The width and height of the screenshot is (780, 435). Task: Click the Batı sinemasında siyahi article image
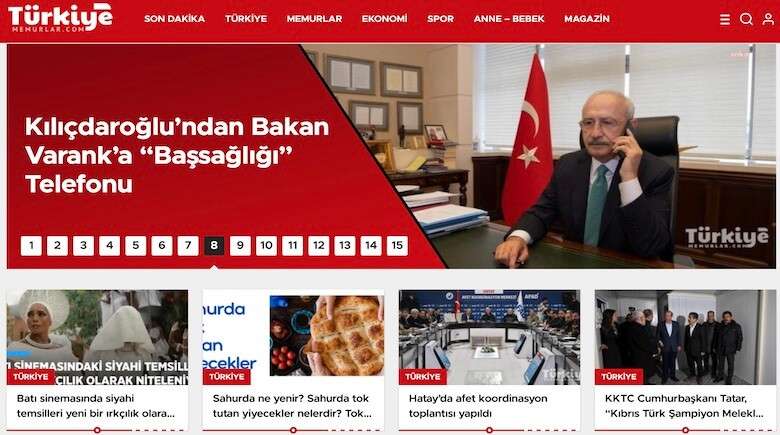click(x=98, y=337)
